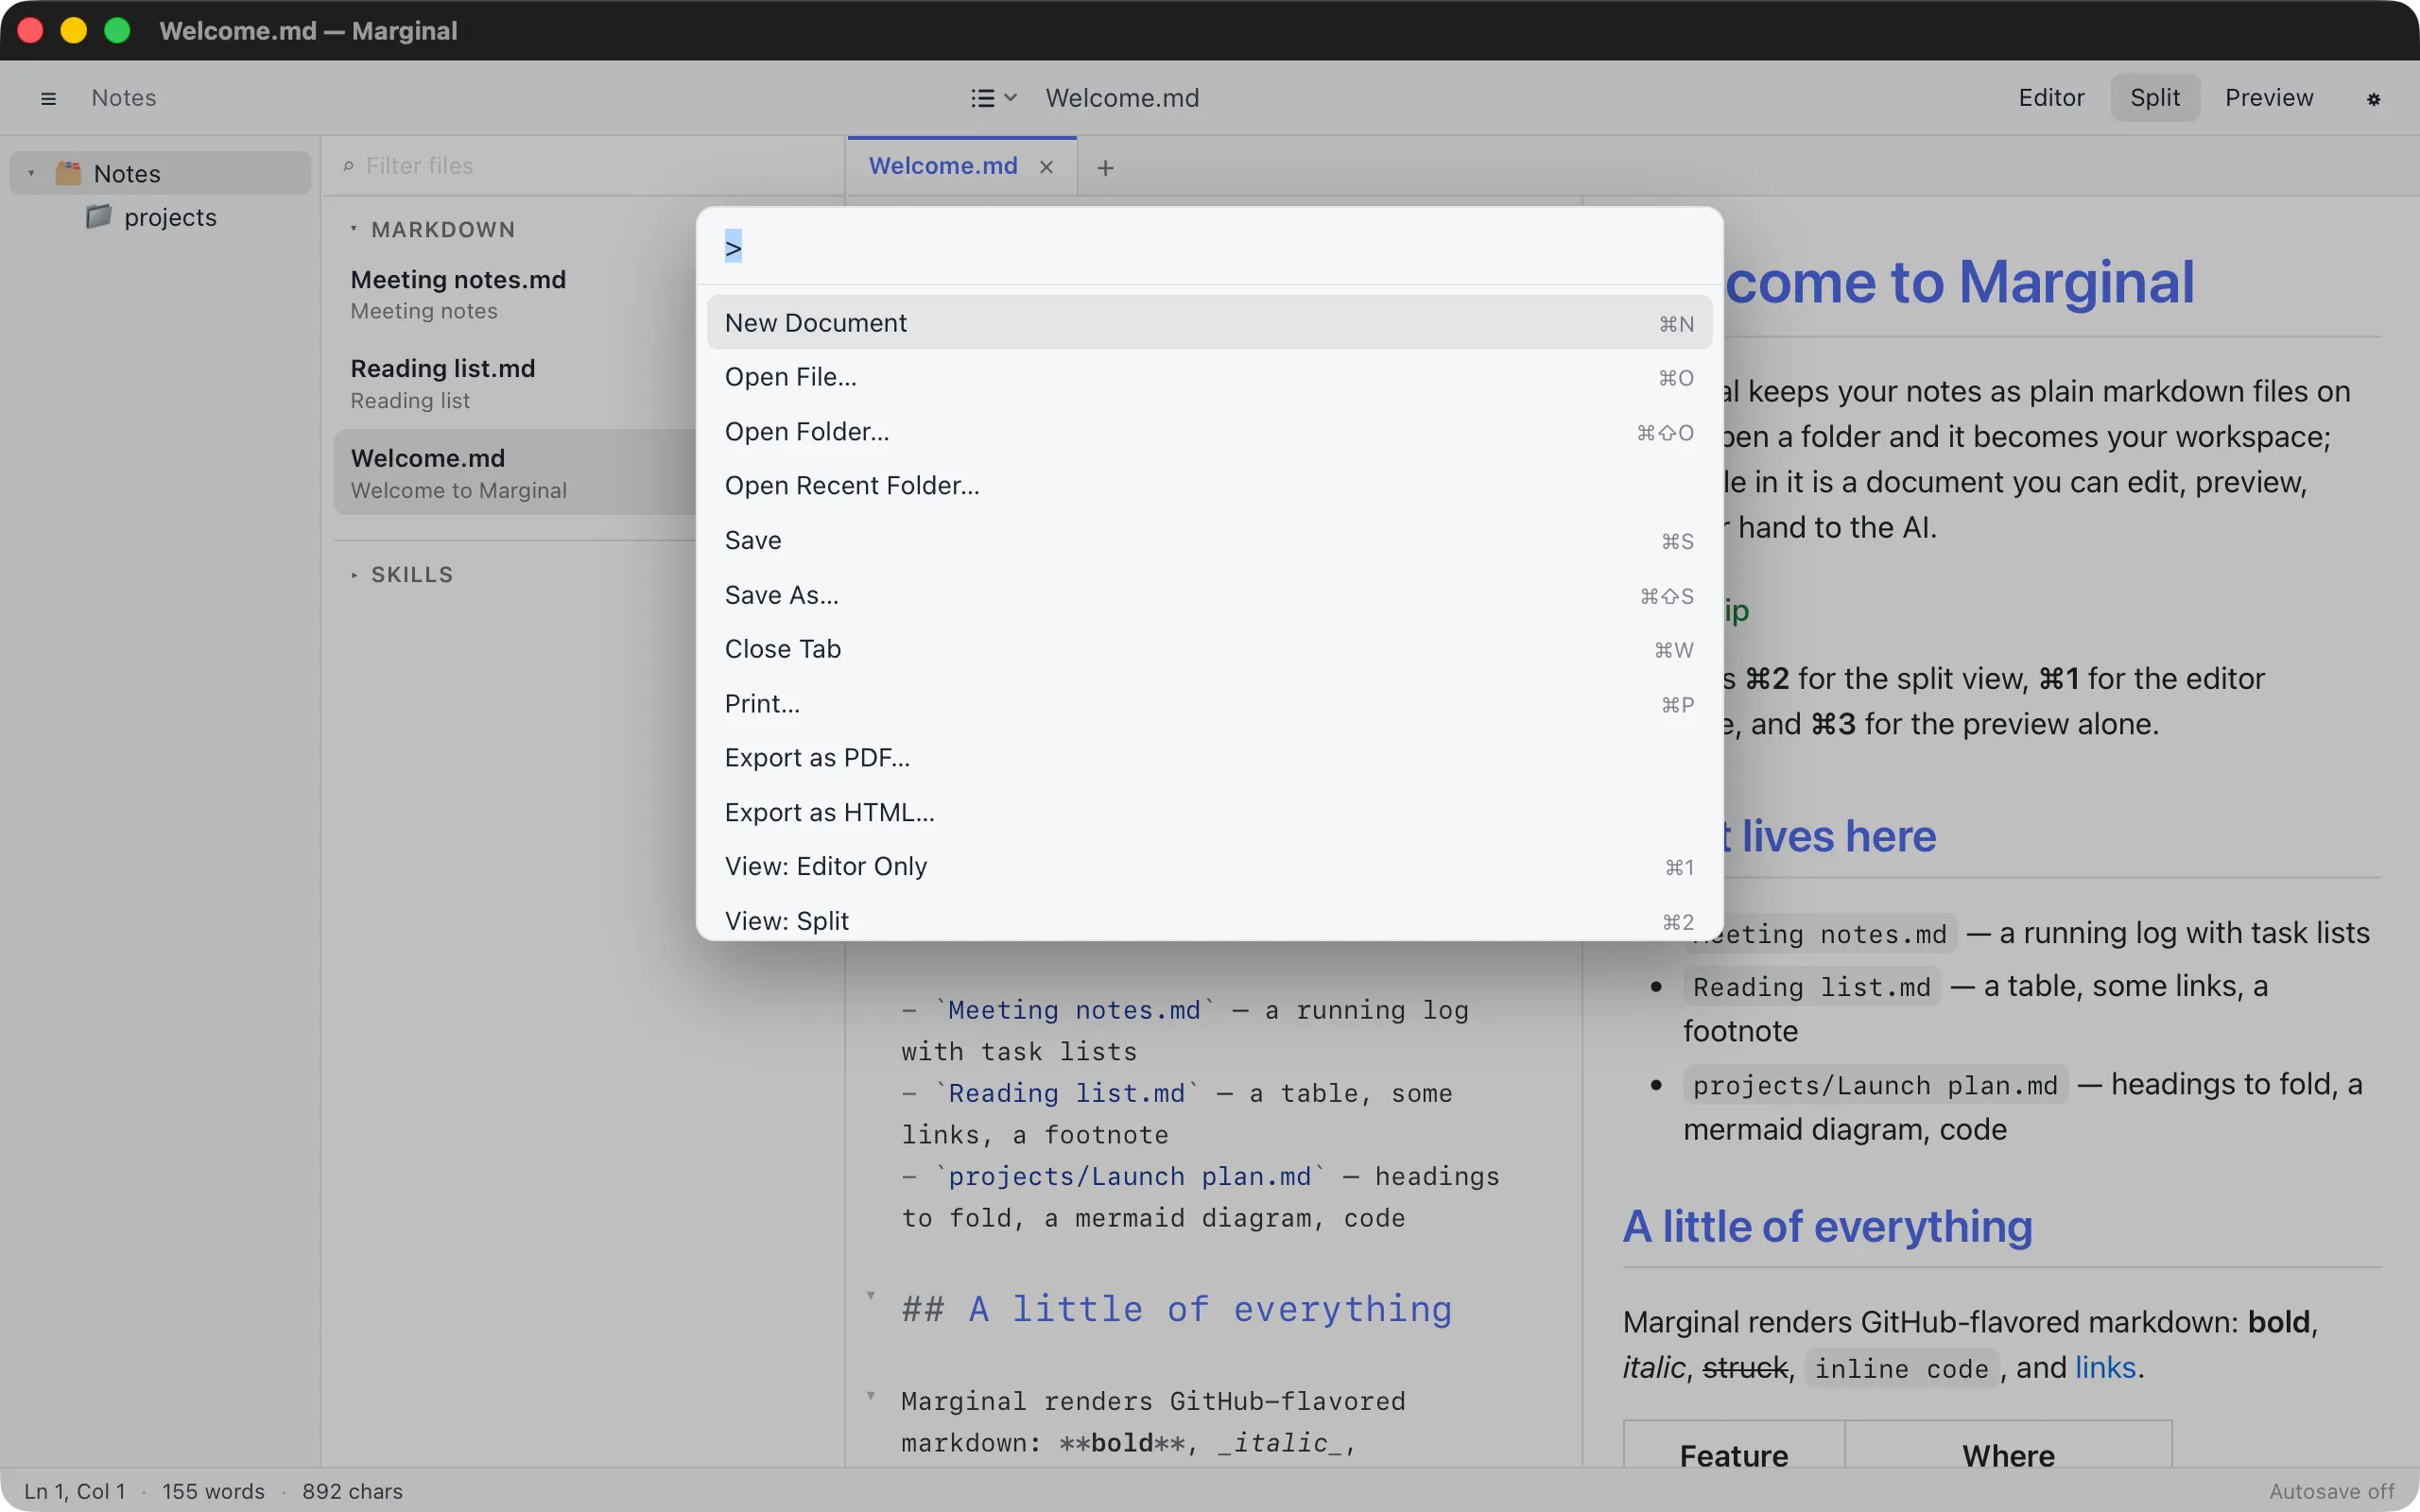Image resolution: width=2420 pixels, height=1512 pixels.
Task: Toggle Autosave off in status bar
Action: pos(2331,1491)
